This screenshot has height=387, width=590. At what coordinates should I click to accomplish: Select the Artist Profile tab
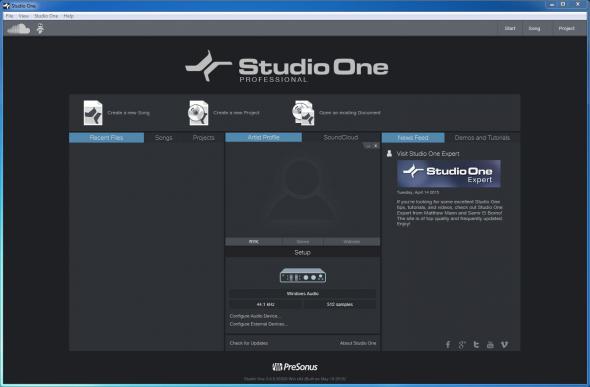263,138
